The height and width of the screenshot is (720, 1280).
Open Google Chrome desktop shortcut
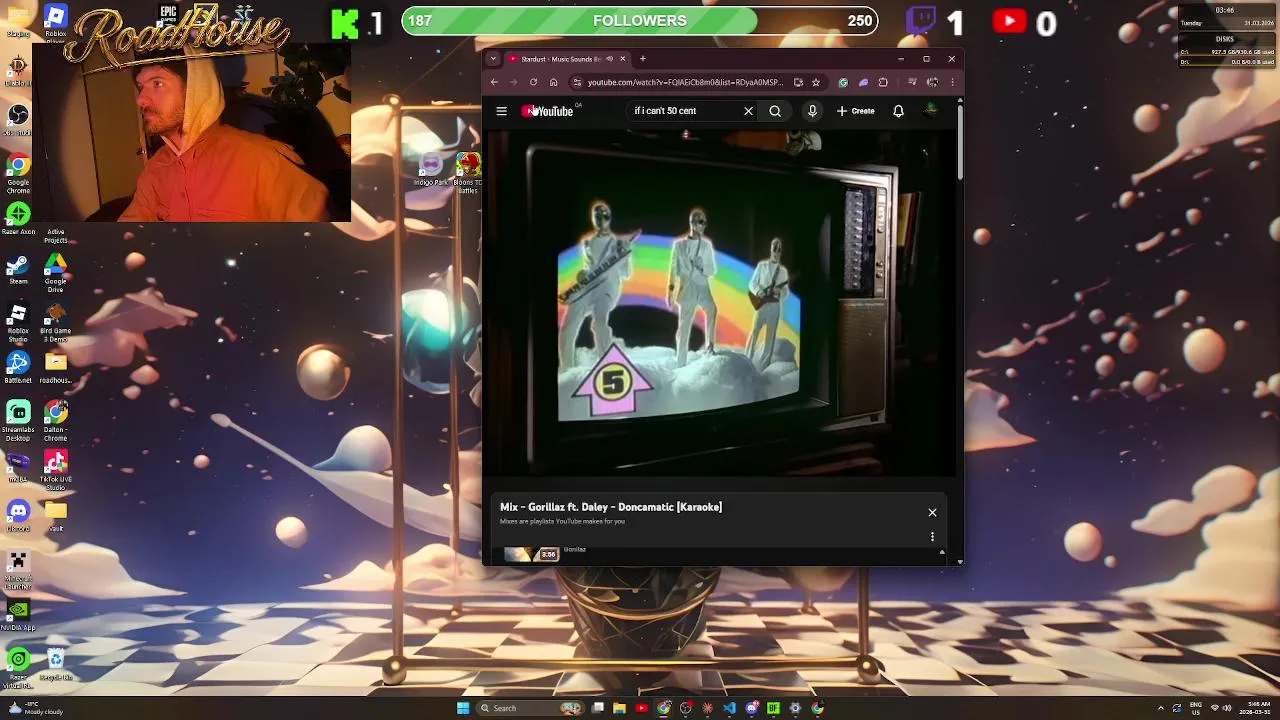[x=19, y=171]
